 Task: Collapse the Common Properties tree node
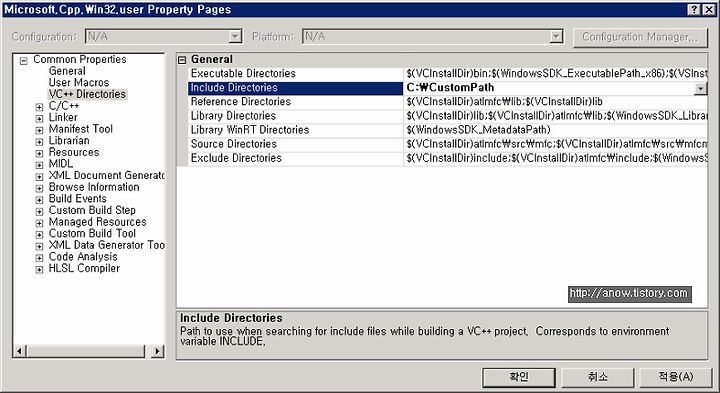pyautogui.click(x=24, y=61)
